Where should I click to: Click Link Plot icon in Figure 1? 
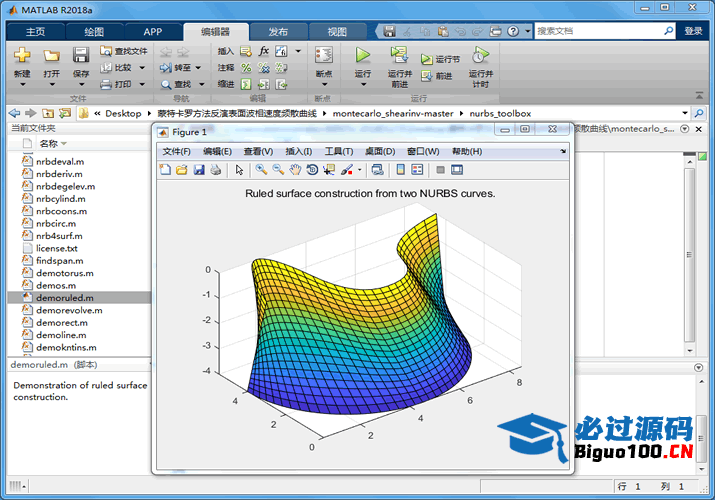378,170
